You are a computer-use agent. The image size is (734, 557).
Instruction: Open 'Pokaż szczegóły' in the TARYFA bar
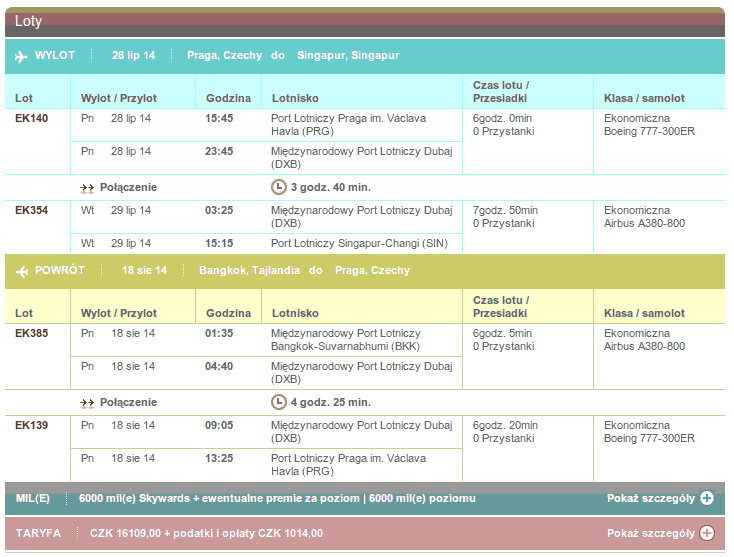651,534
